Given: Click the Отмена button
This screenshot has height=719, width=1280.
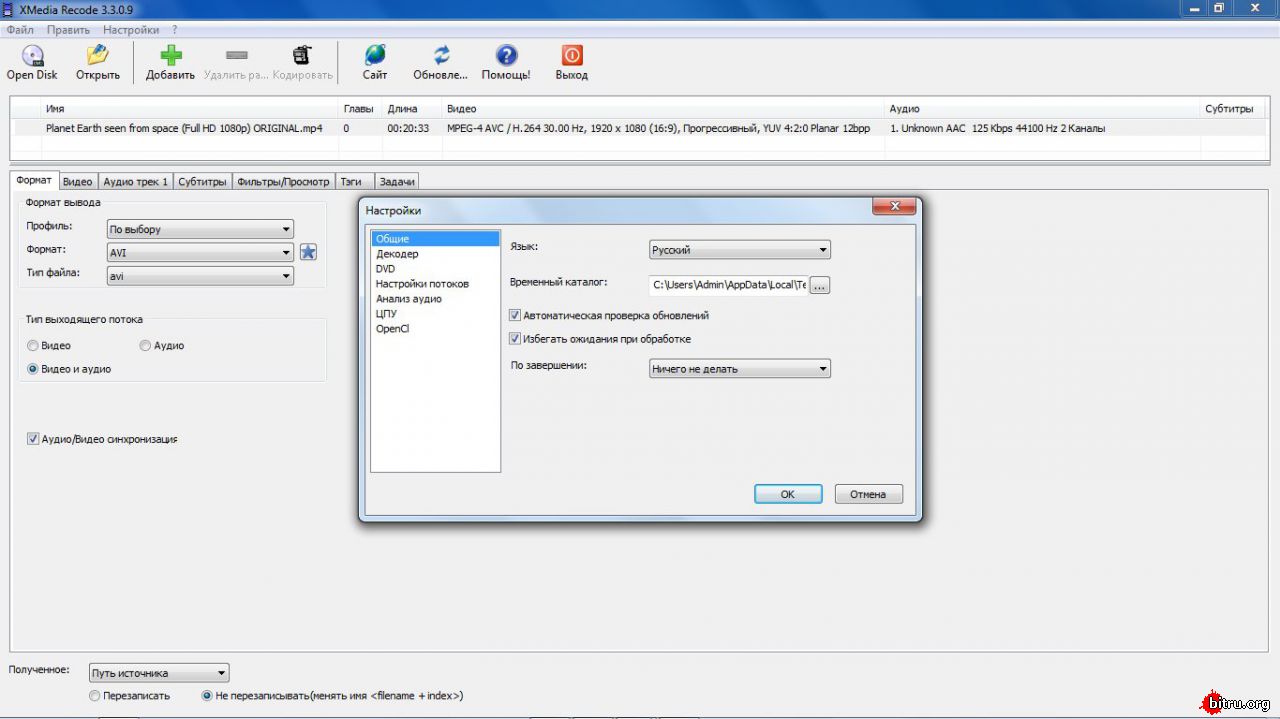Looking at the screenshot, I should 868,494.
